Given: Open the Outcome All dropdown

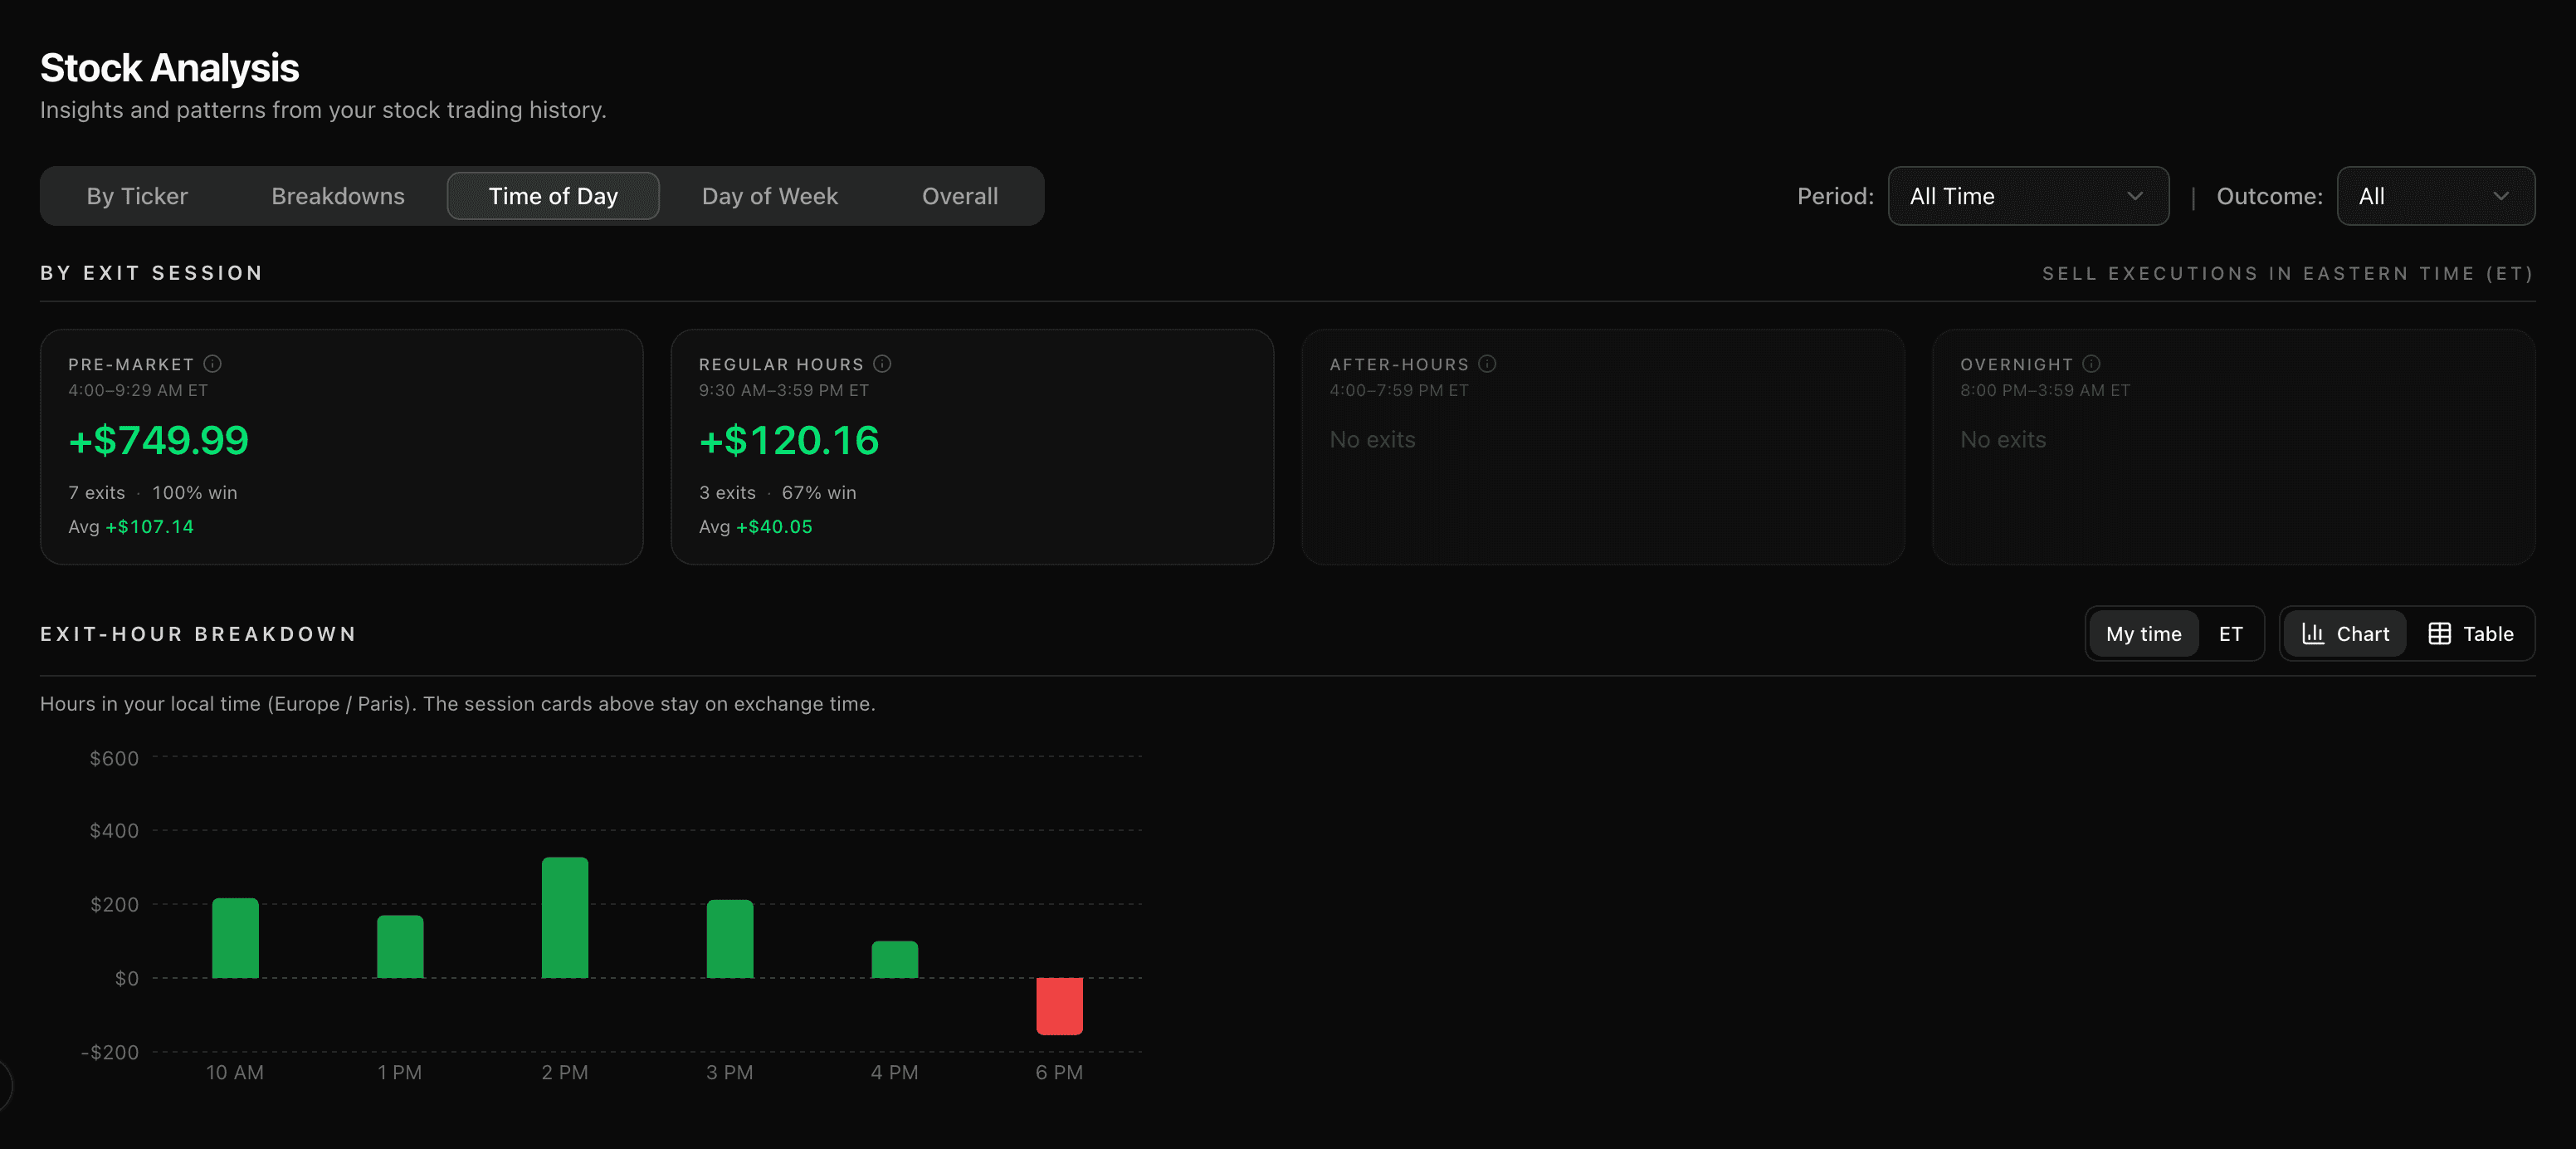Looking at the screenshot, I should [x=2435, y=196].
